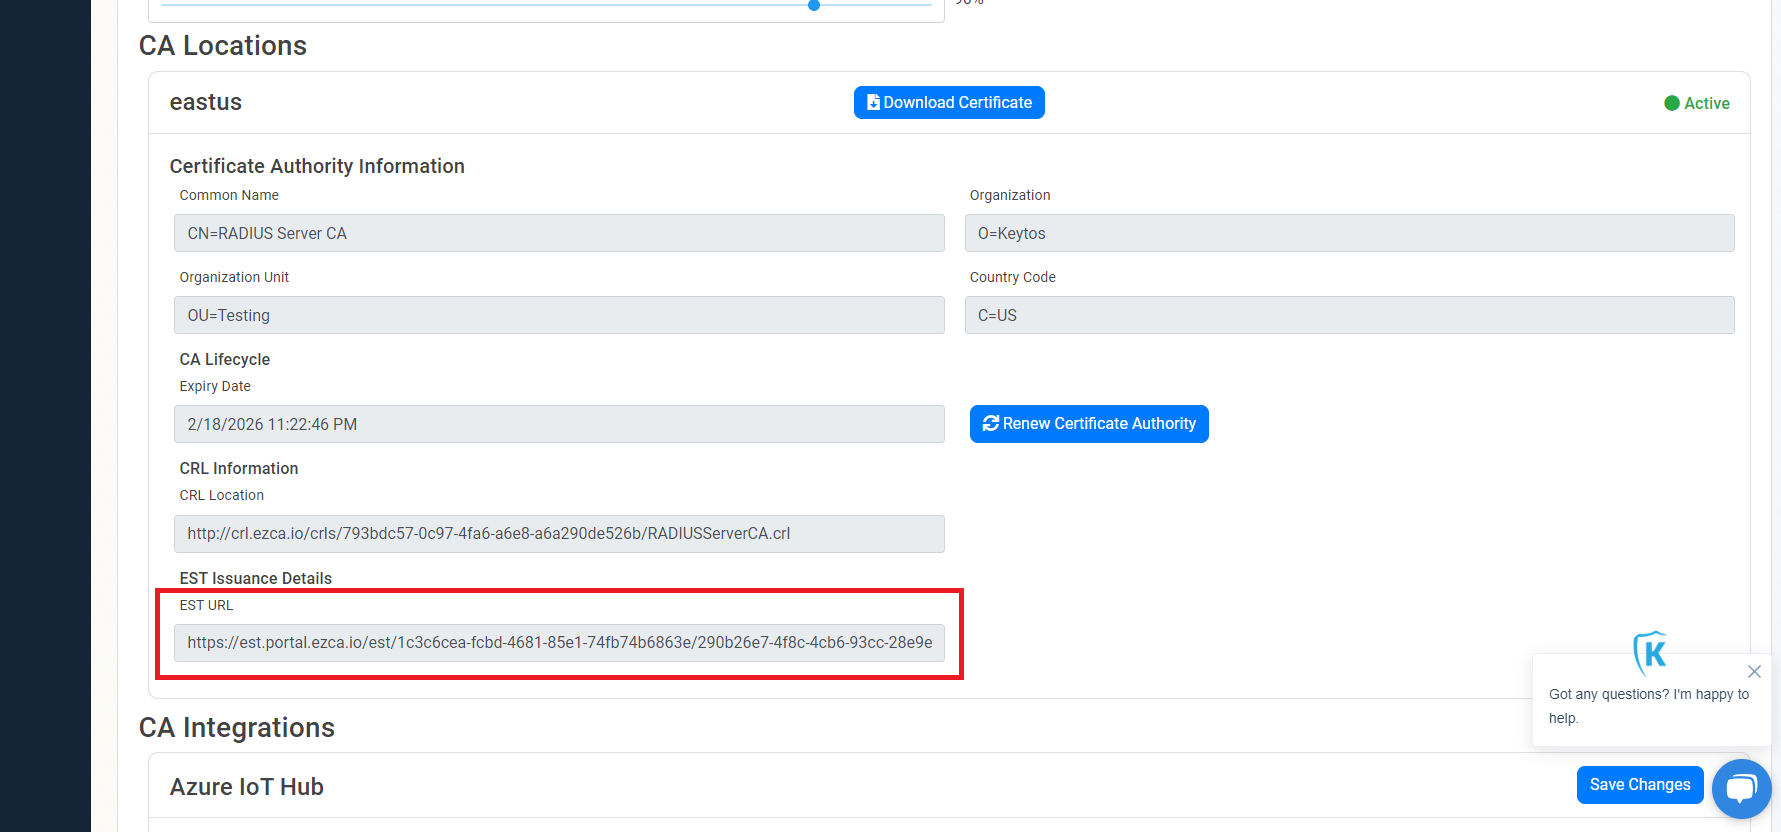1781x832 pixels.
Task: Click the blue slider handle at the top
Action: pos(814,5)
